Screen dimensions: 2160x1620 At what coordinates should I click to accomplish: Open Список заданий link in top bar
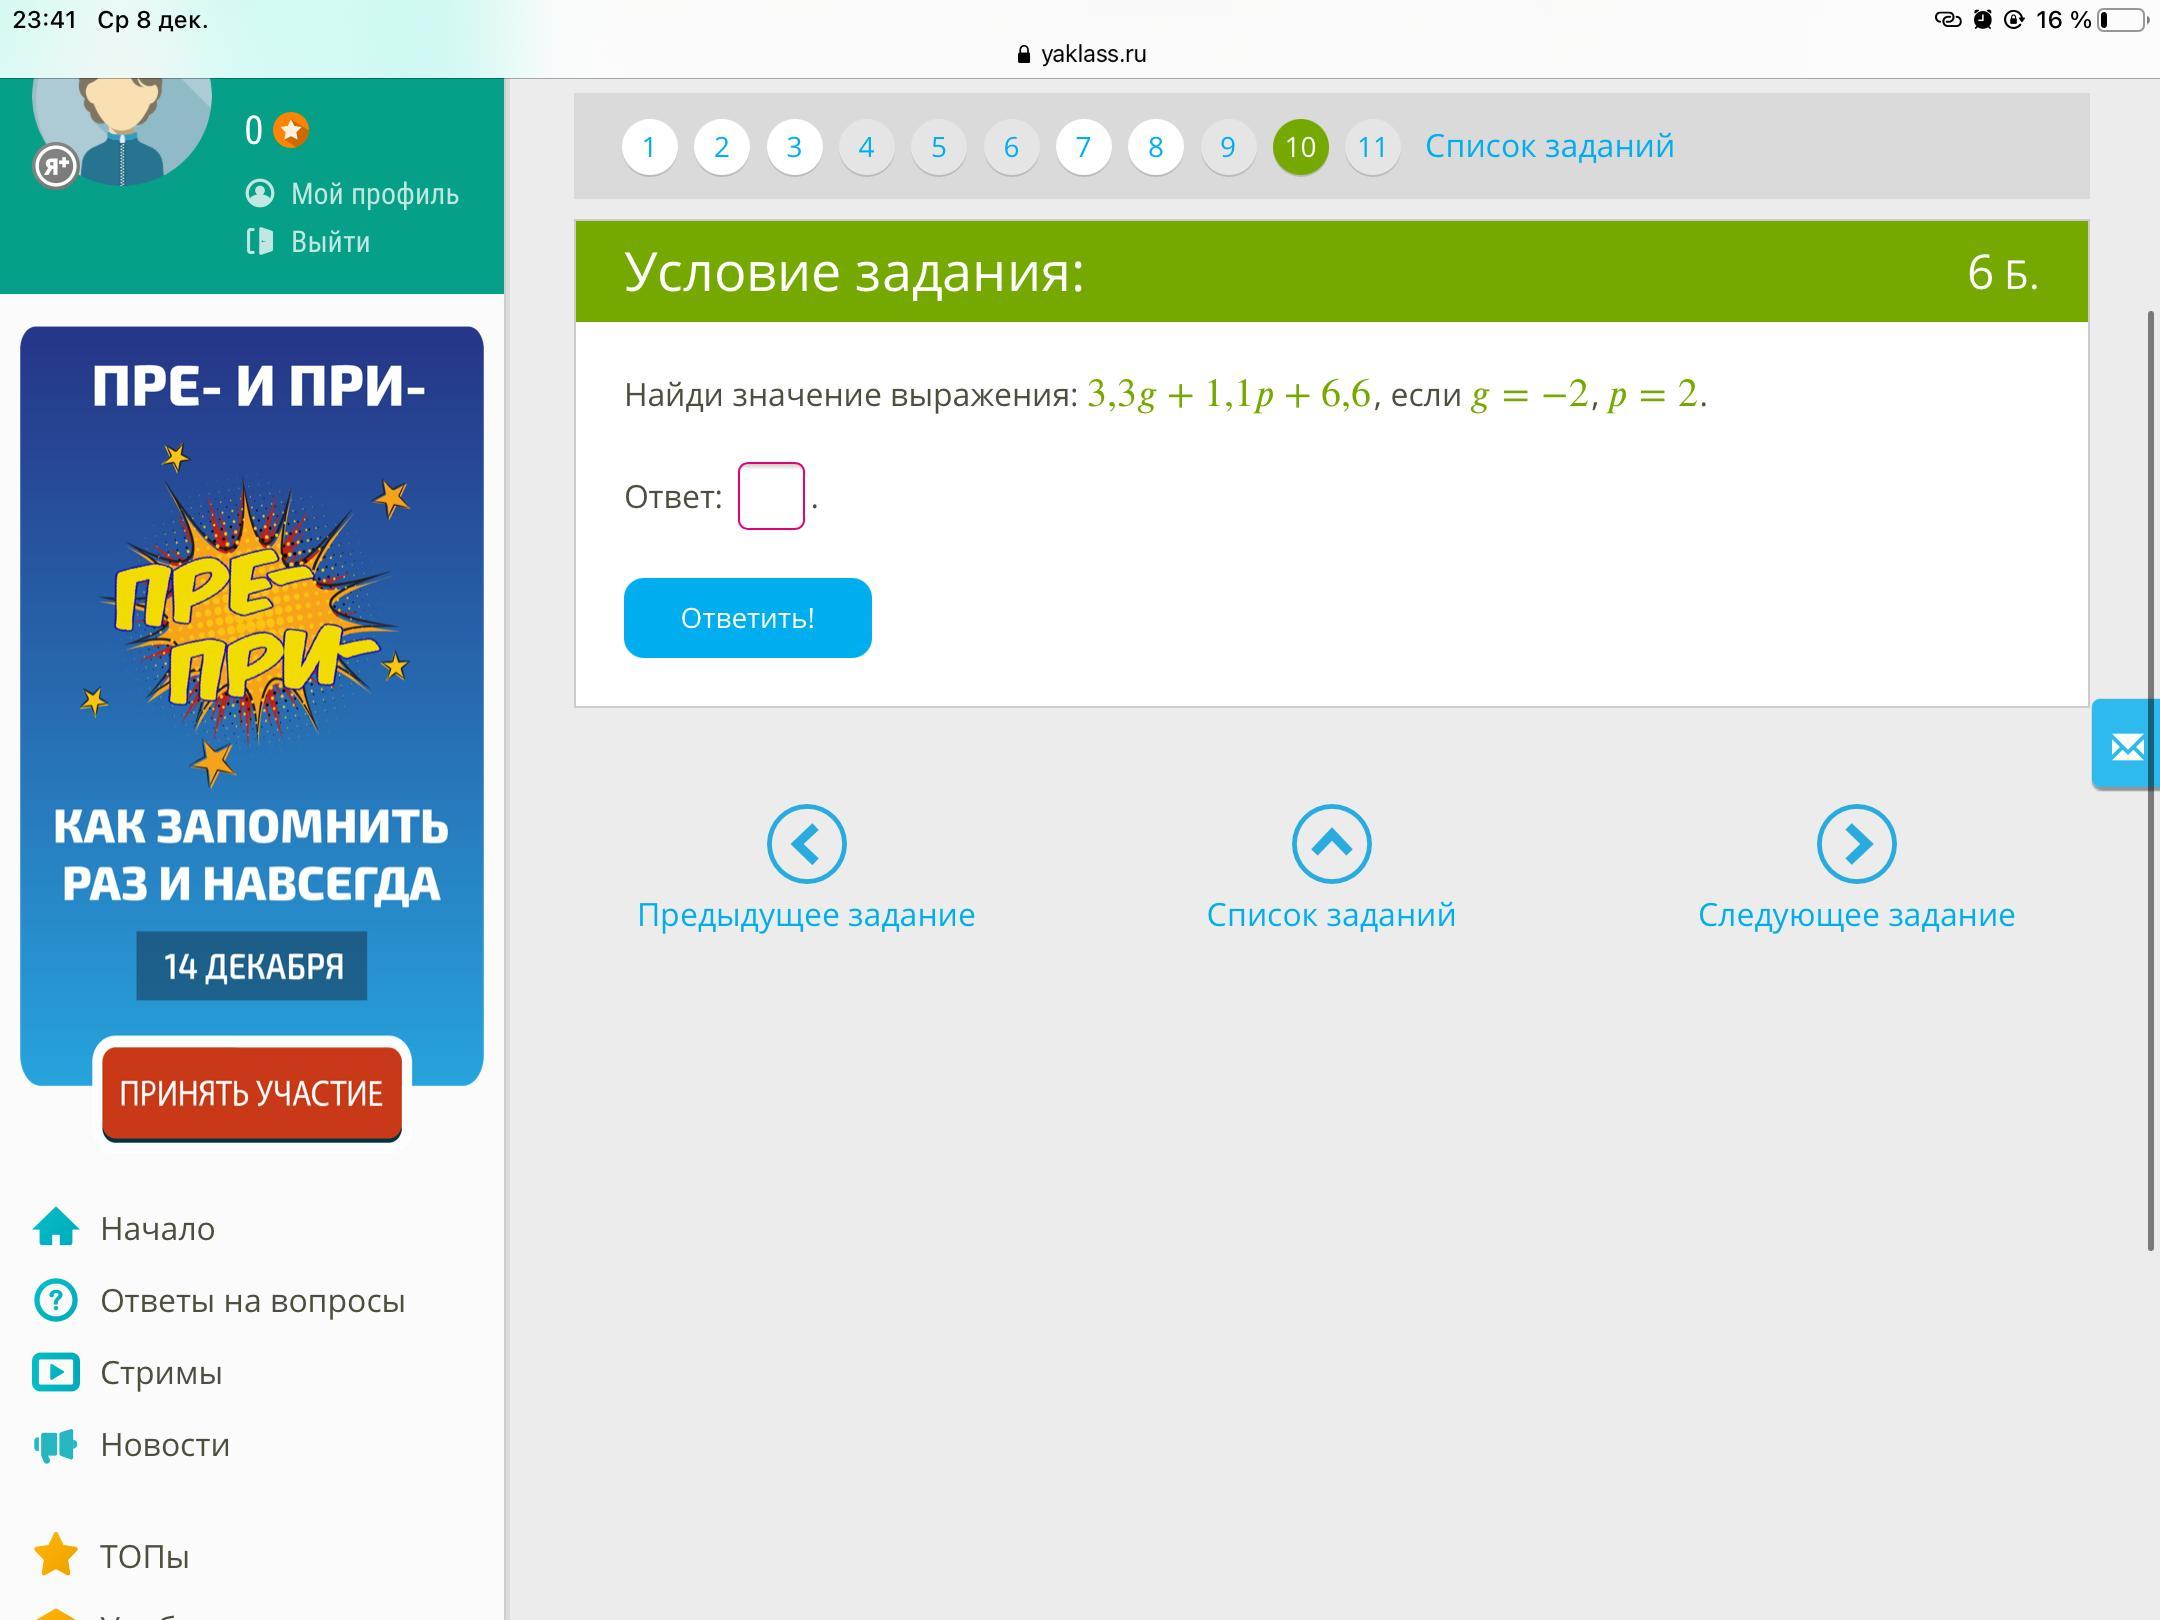[x=1549, y=146]
